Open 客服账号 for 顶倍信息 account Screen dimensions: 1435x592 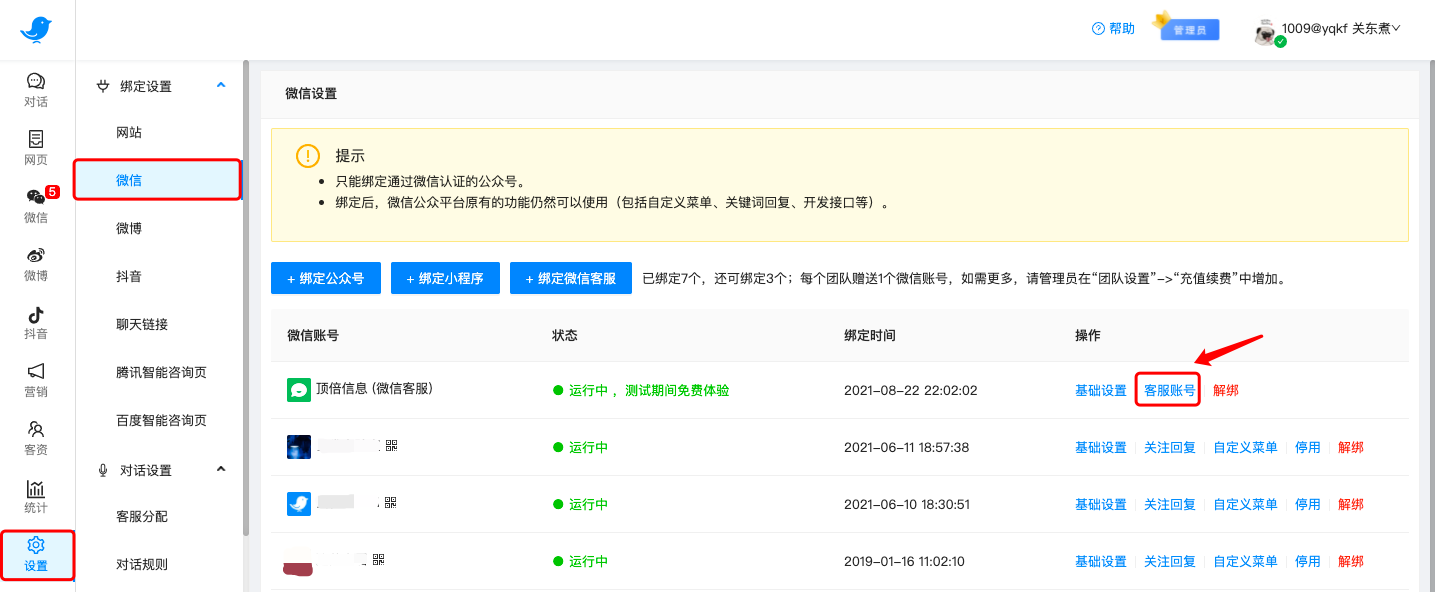(1169, 391)
